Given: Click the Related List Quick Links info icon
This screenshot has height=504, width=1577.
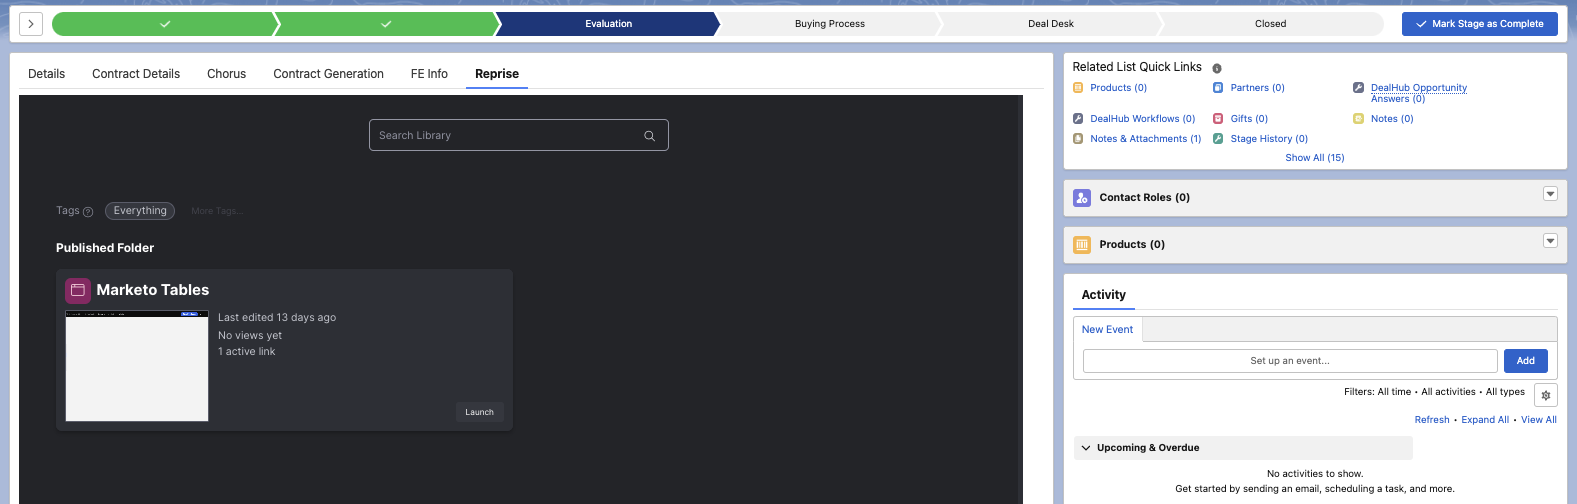Looking at the screenshot, I should point(1217,68).
